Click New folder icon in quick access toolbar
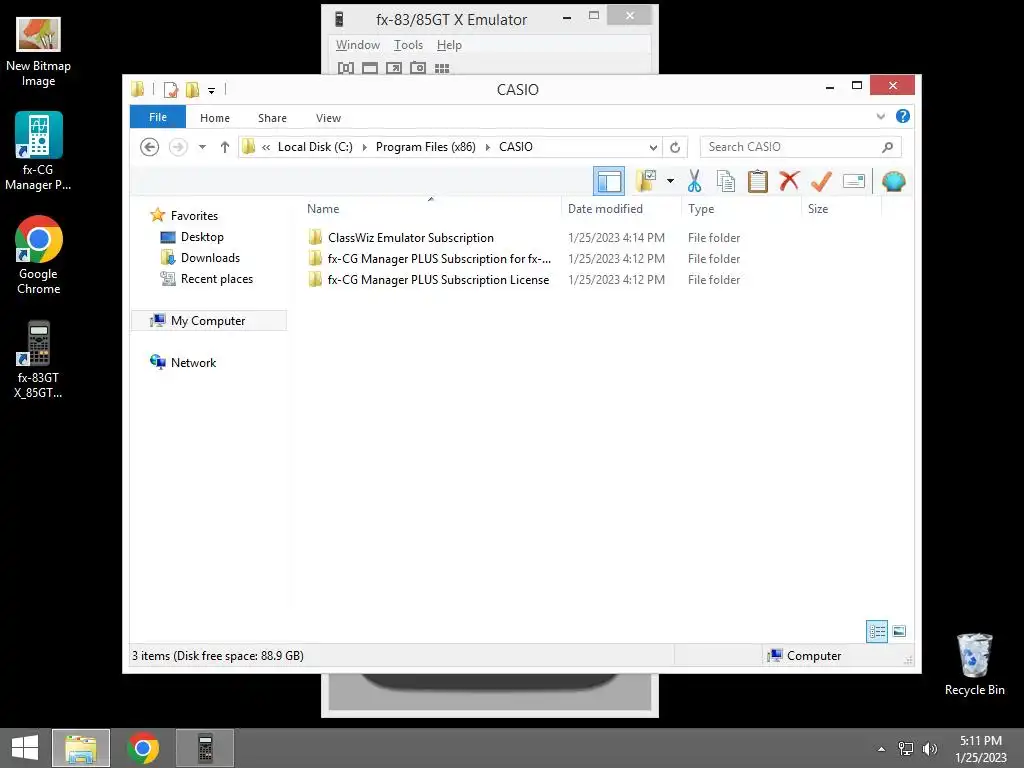The width and height of the screenshot is (1024, 768). pyautogui.click(x=192, y=89)
